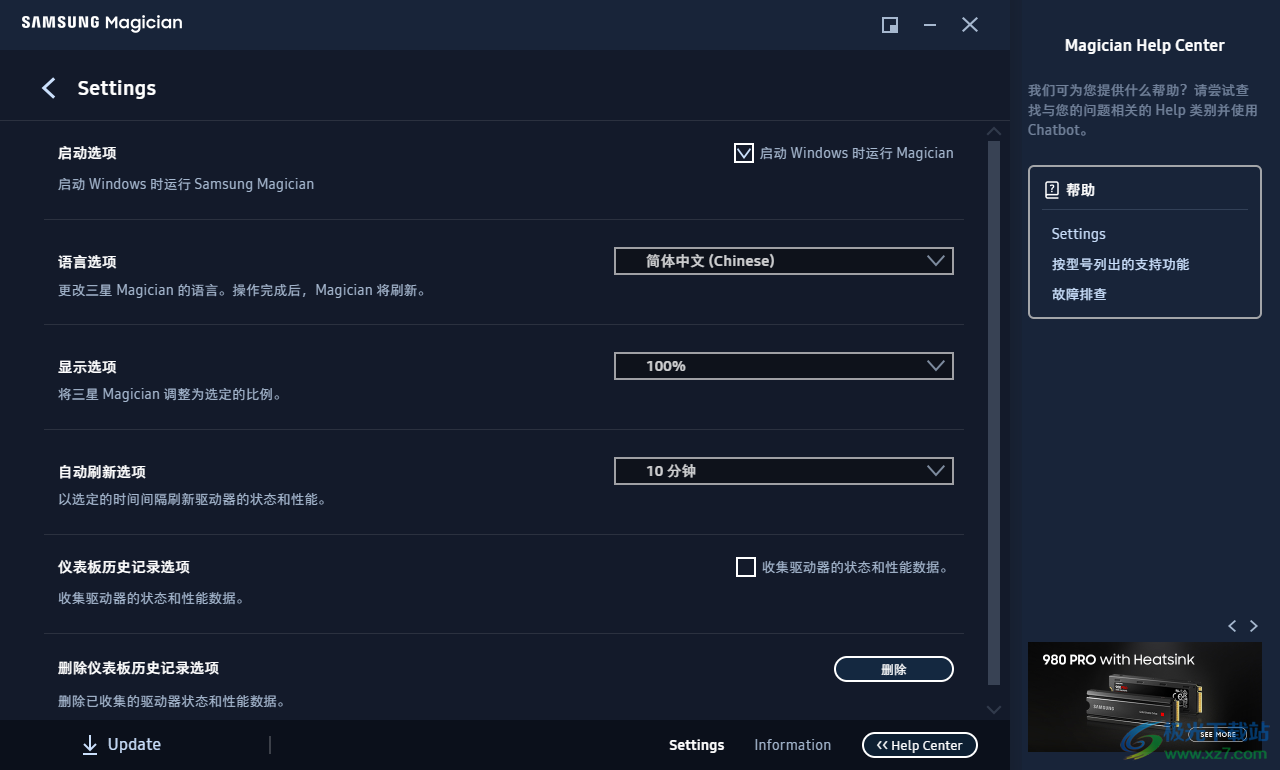Click the 删除 button to delete history
The width and height of the screenshot is (1280, 770).
893,669
